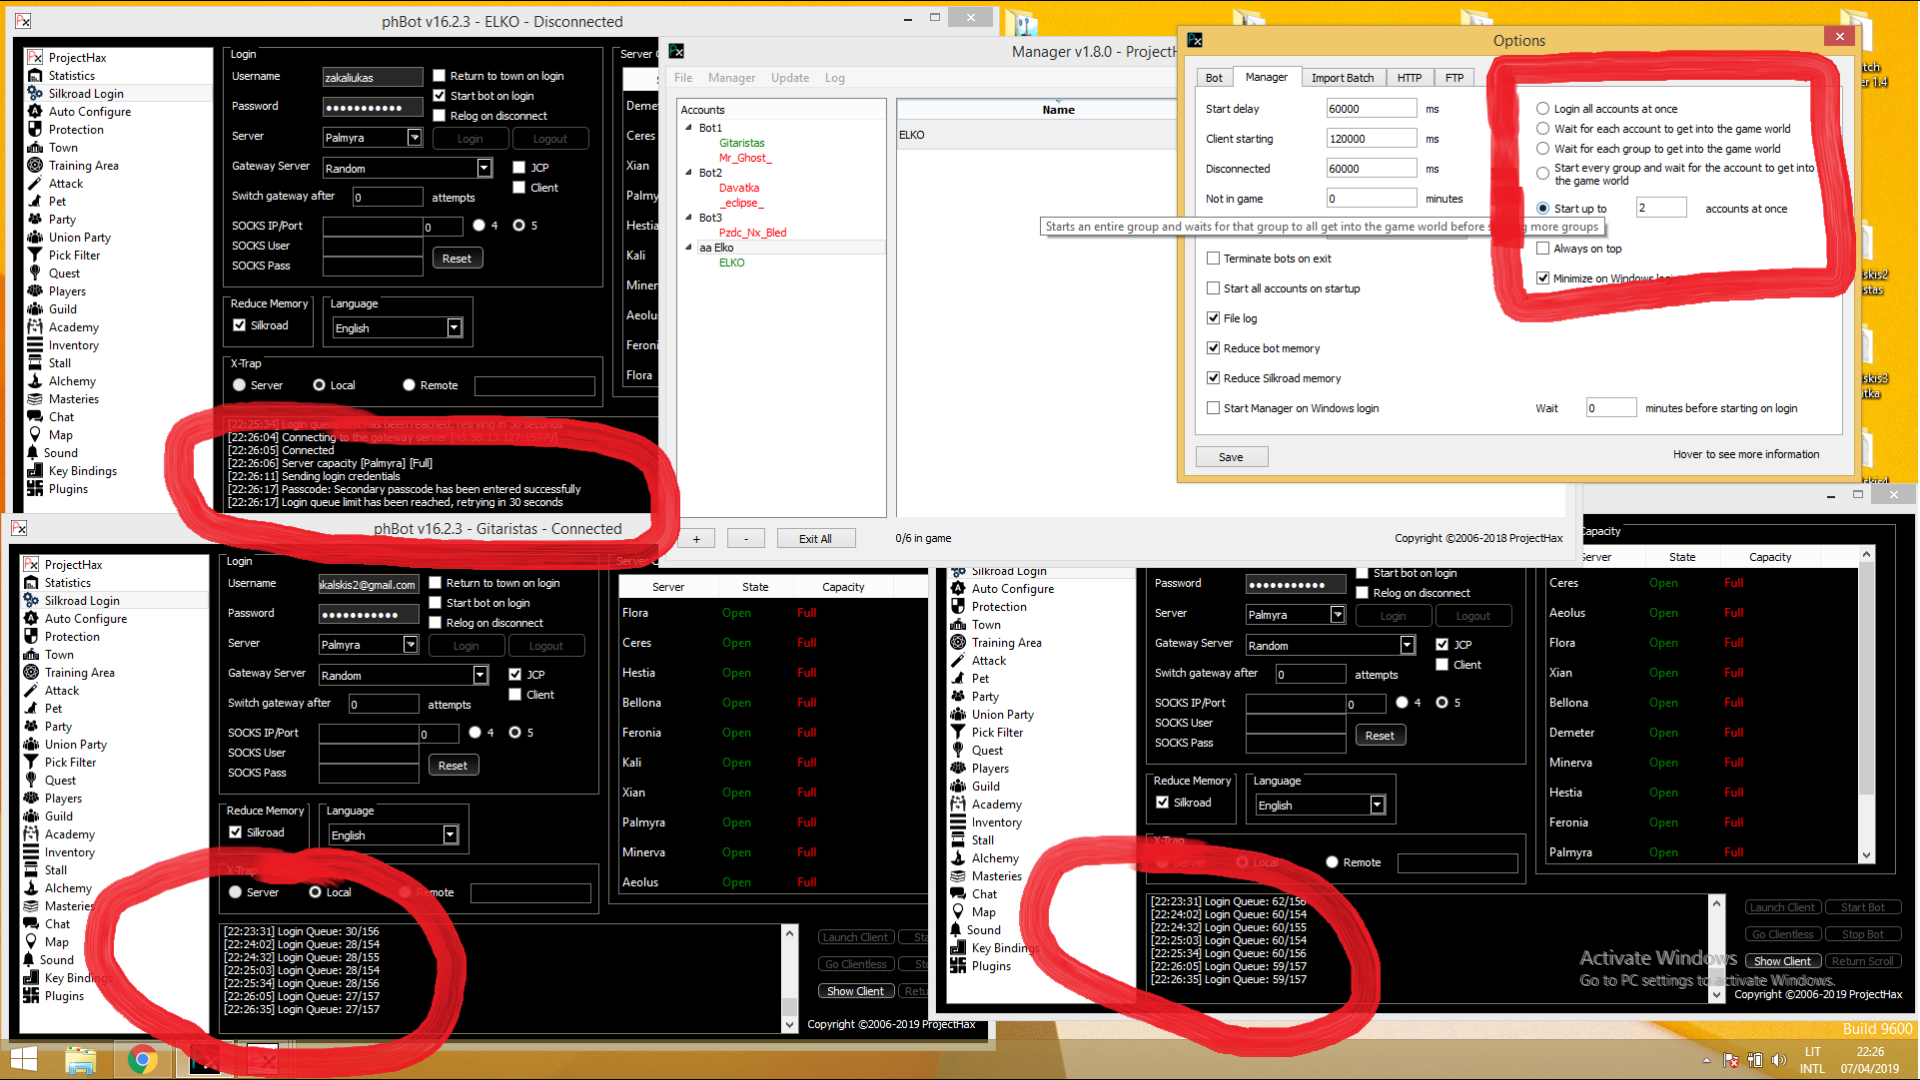This screenshot has height=1080, width=1920.
Task: Click Save in the Options dialog
Action: 1231,457
